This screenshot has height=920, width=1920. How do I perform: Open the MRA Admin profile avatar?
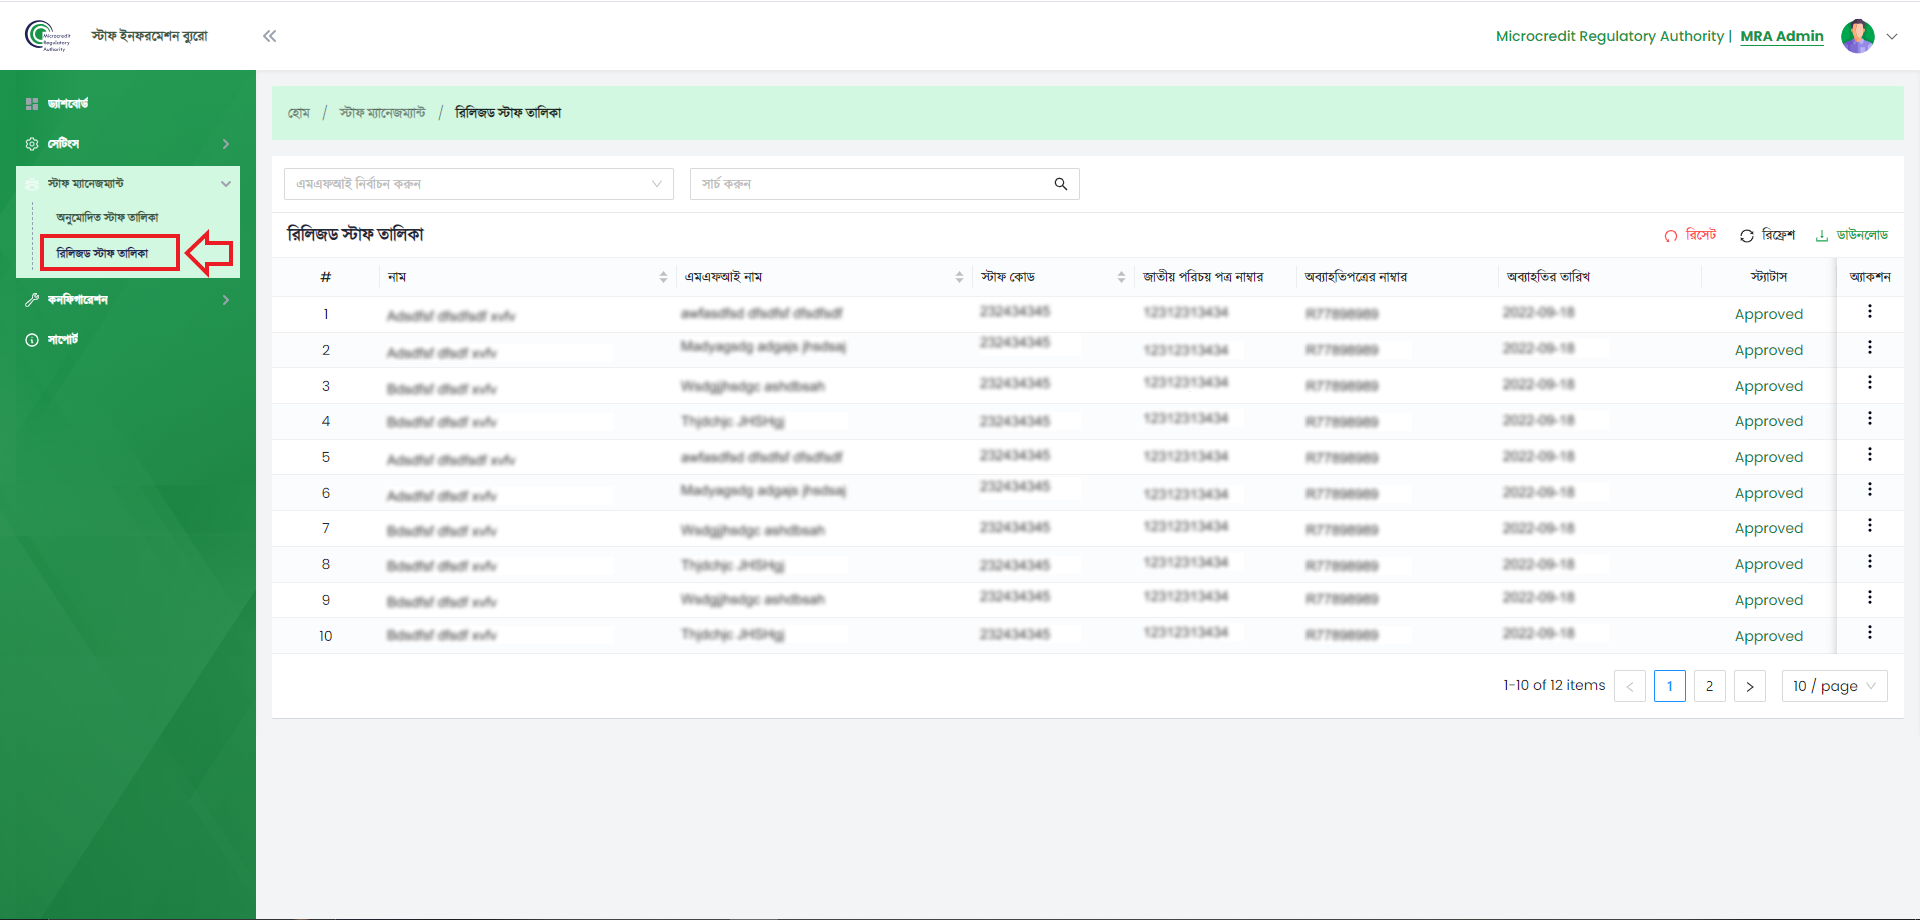(x=1857, y=36)
